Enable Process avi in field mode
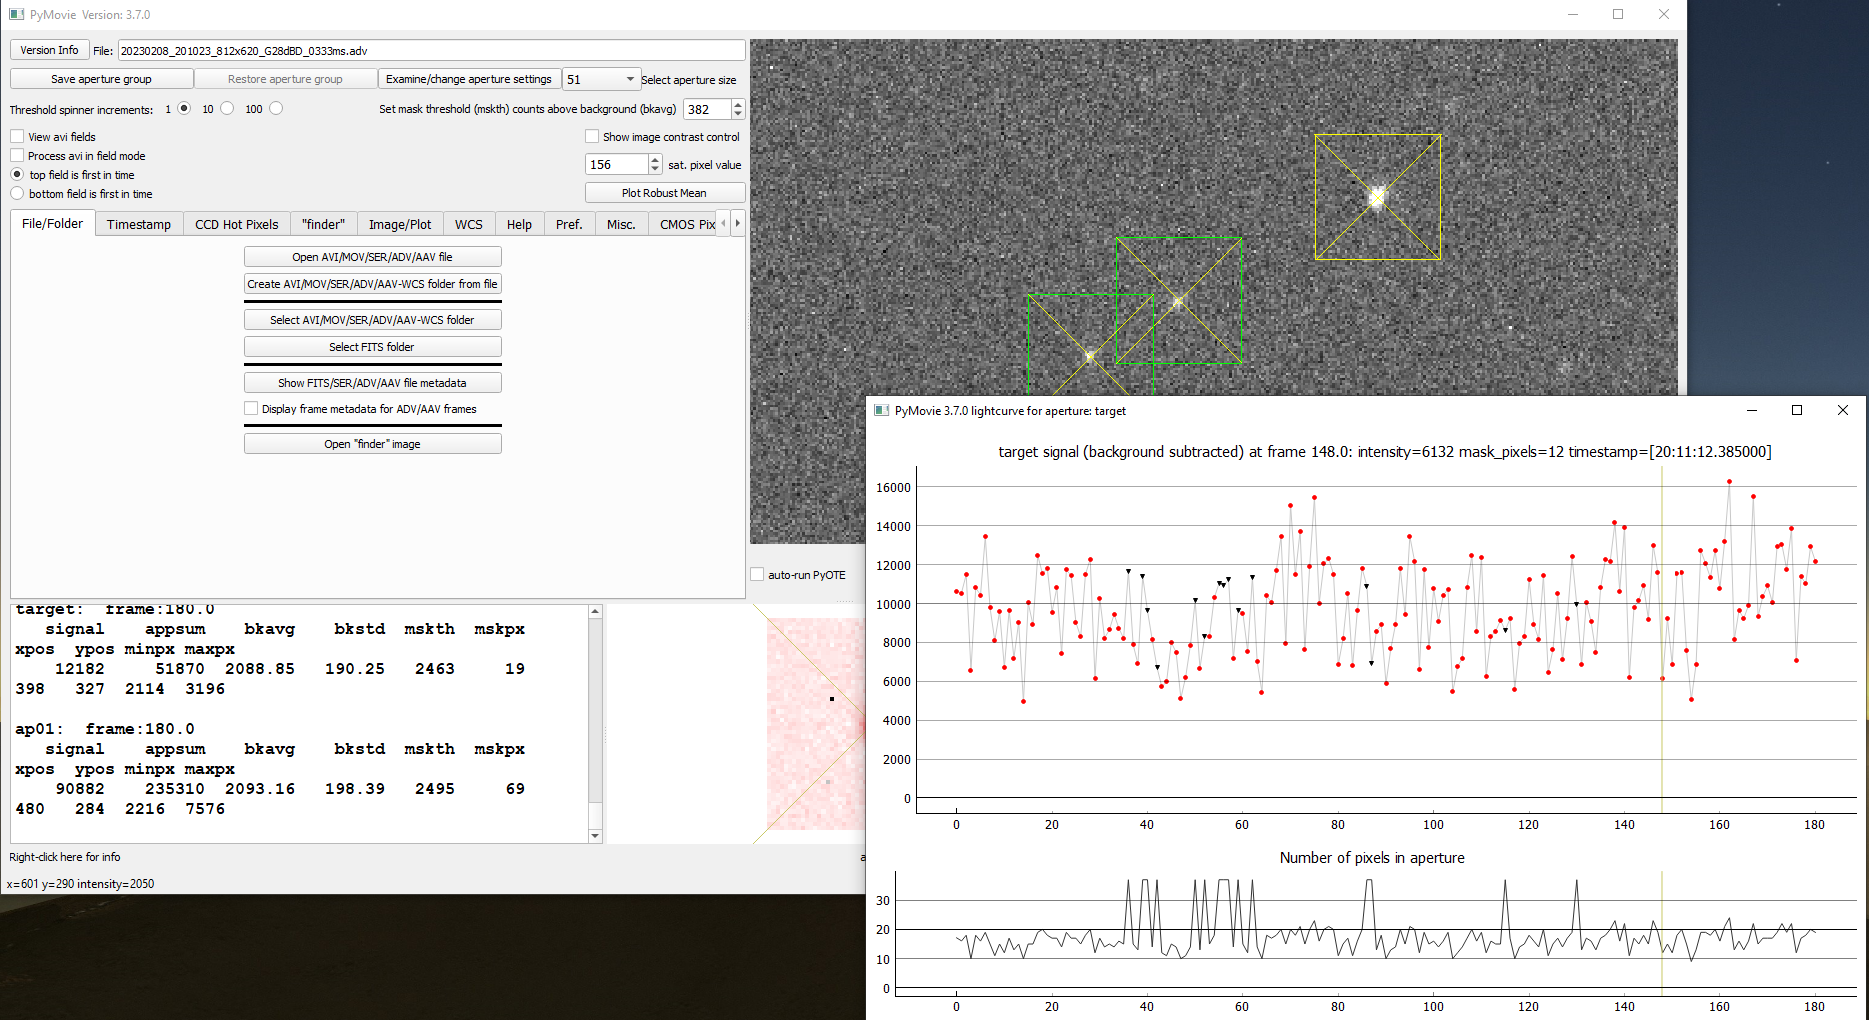This screenshot has height=1020, width=1869. tap(17, 155)
